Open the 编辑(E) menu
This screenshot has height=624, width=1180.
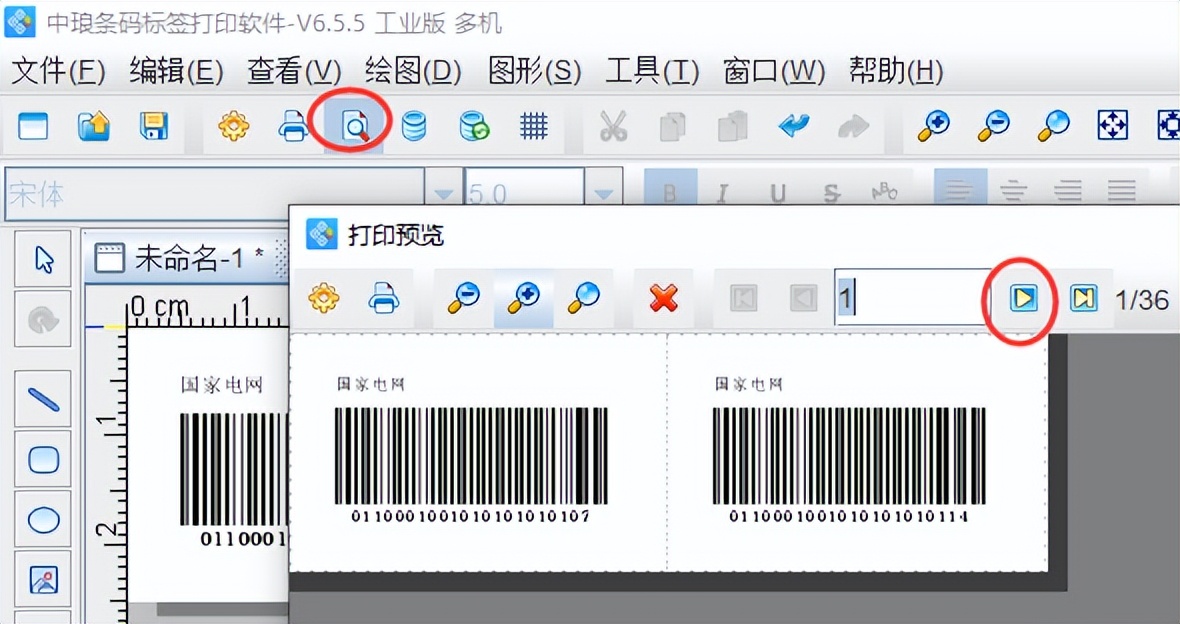176,72
